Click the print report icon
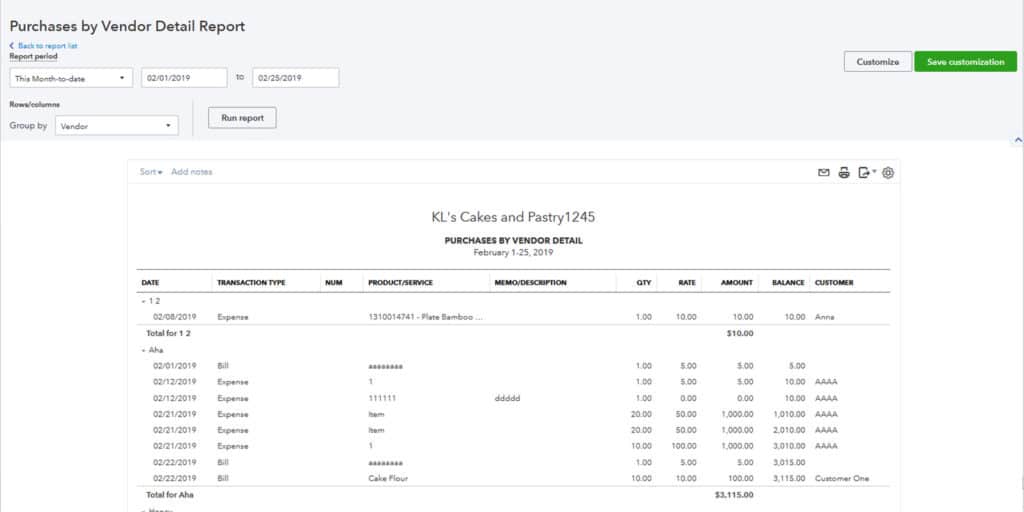 (844, 172)
